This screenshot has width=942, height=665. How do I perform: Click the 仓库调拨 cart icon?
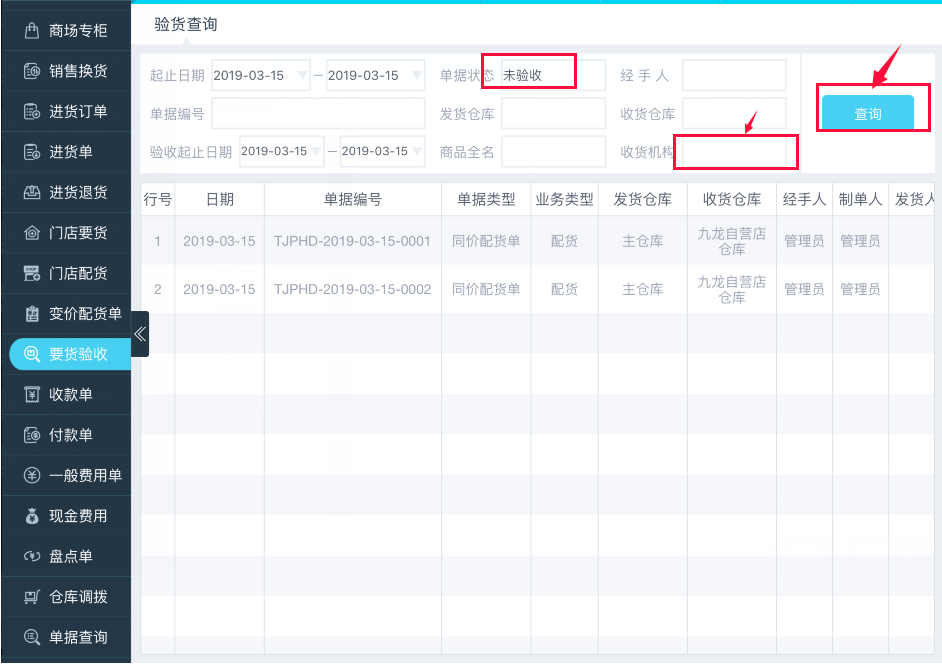click(x=32, y=597)
